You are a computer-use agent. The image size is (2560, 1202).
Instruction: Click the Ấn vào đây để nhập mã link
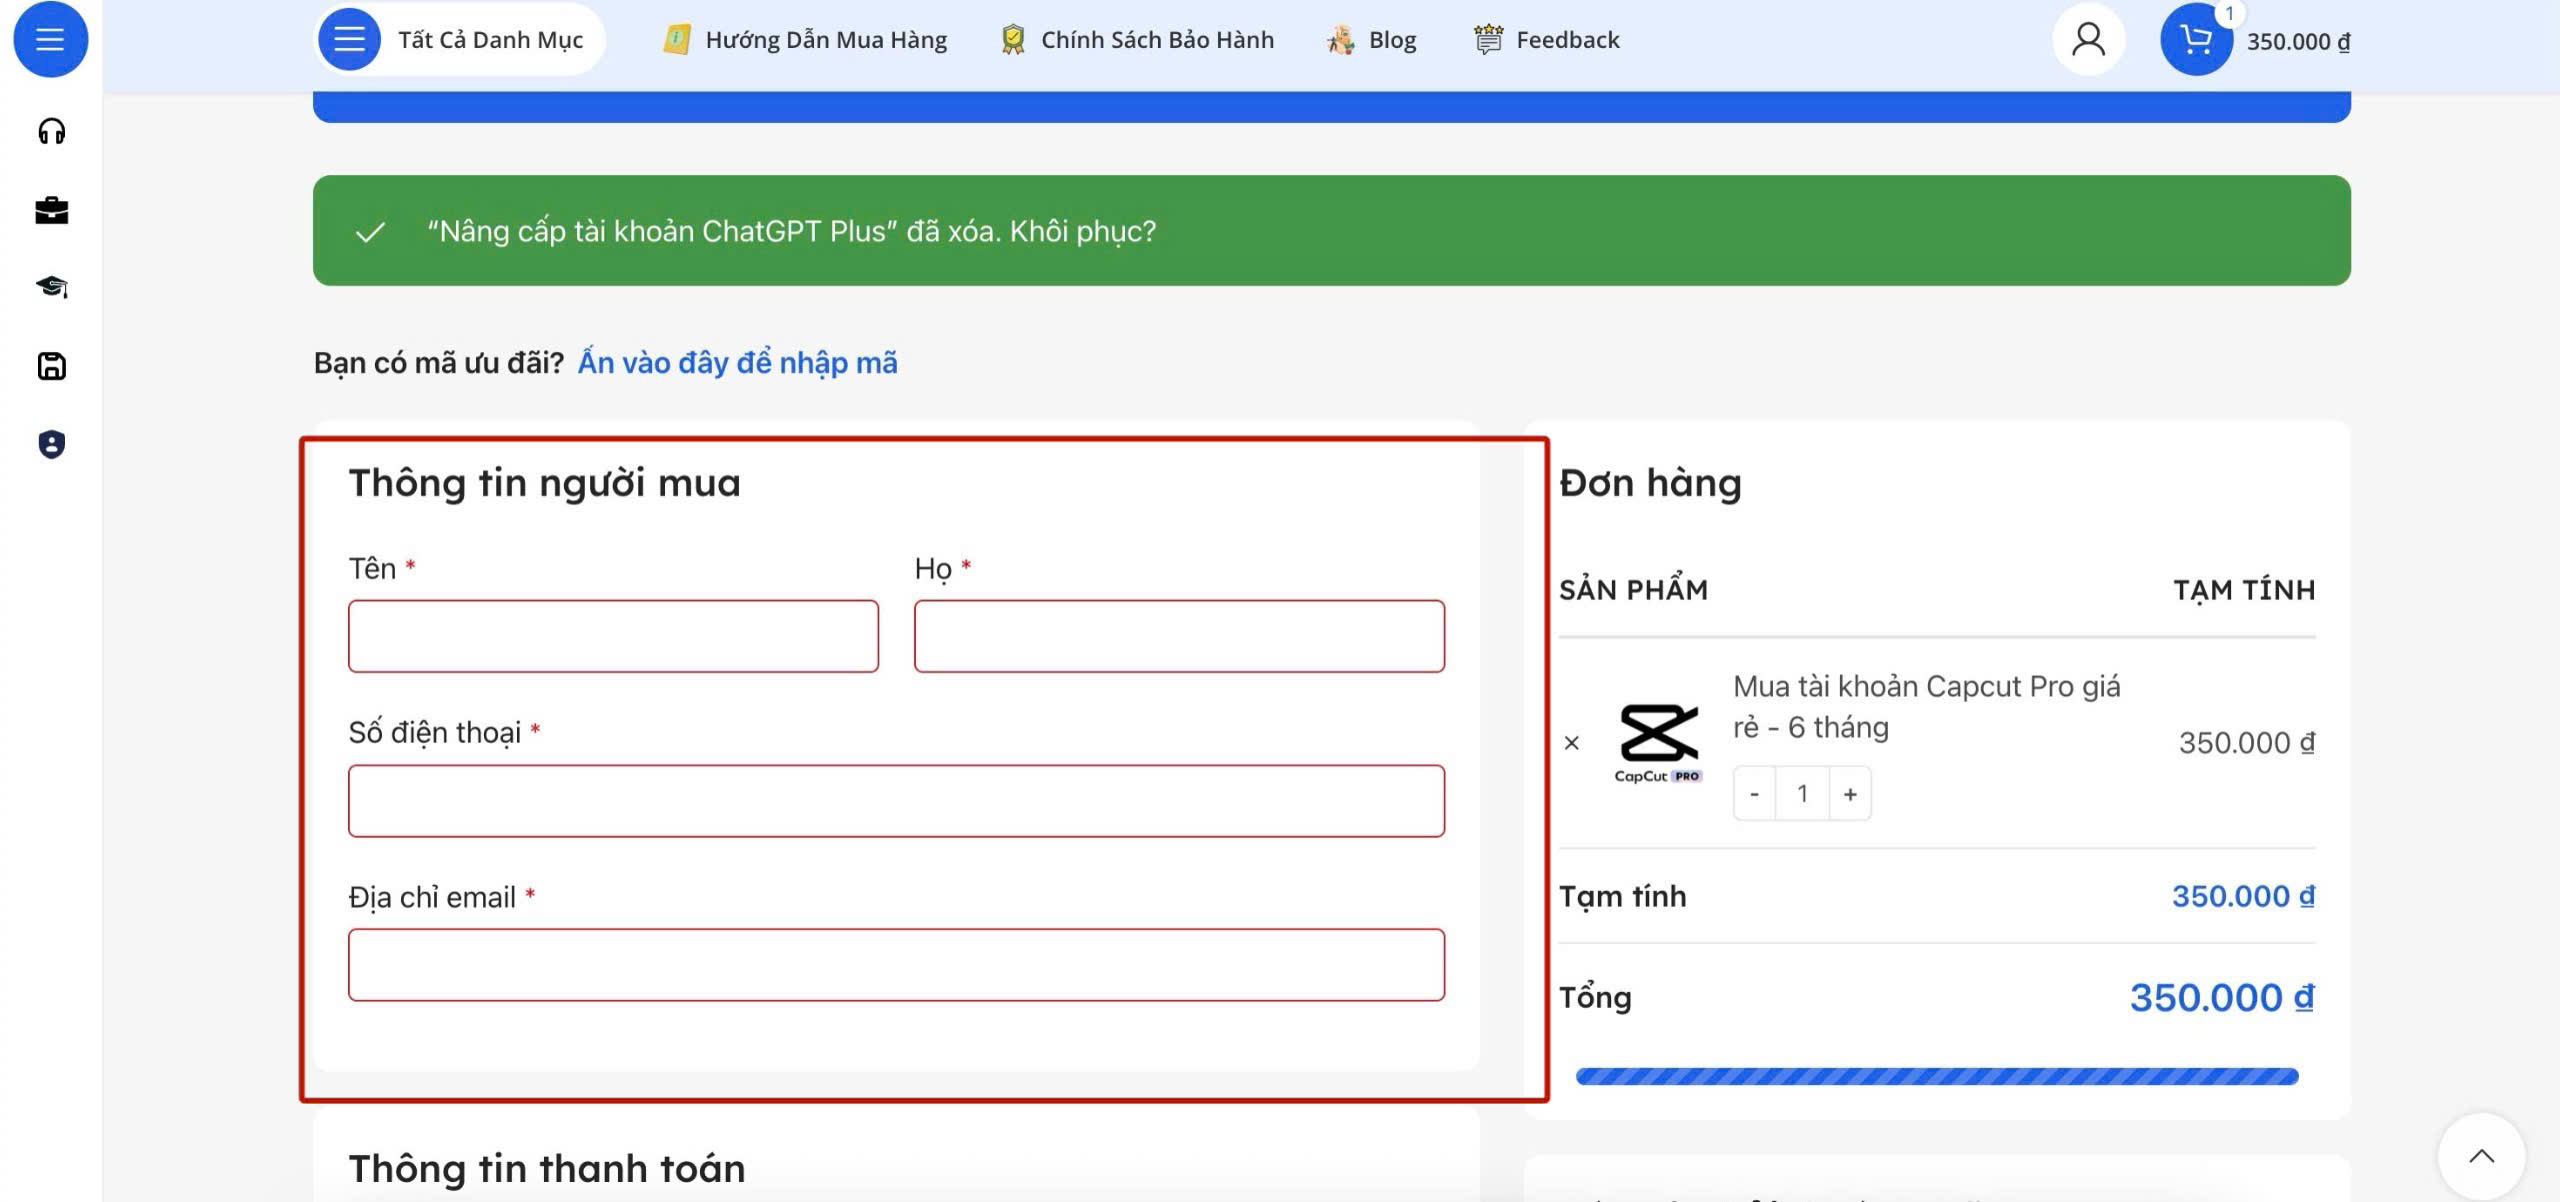tap(738, 362)
